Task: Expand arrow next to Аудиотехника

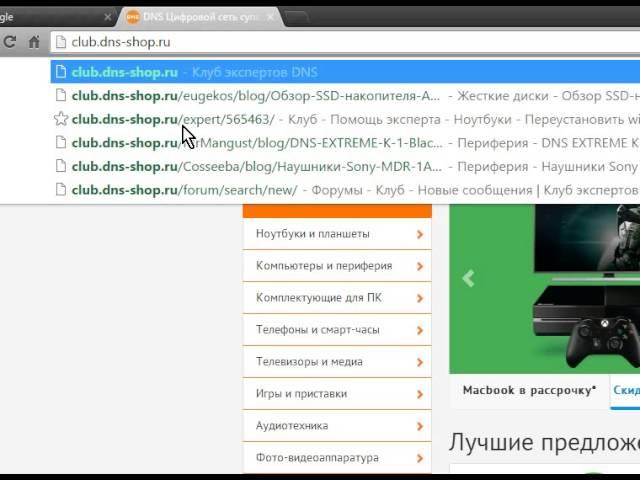Action: click(x=420, y=426)
